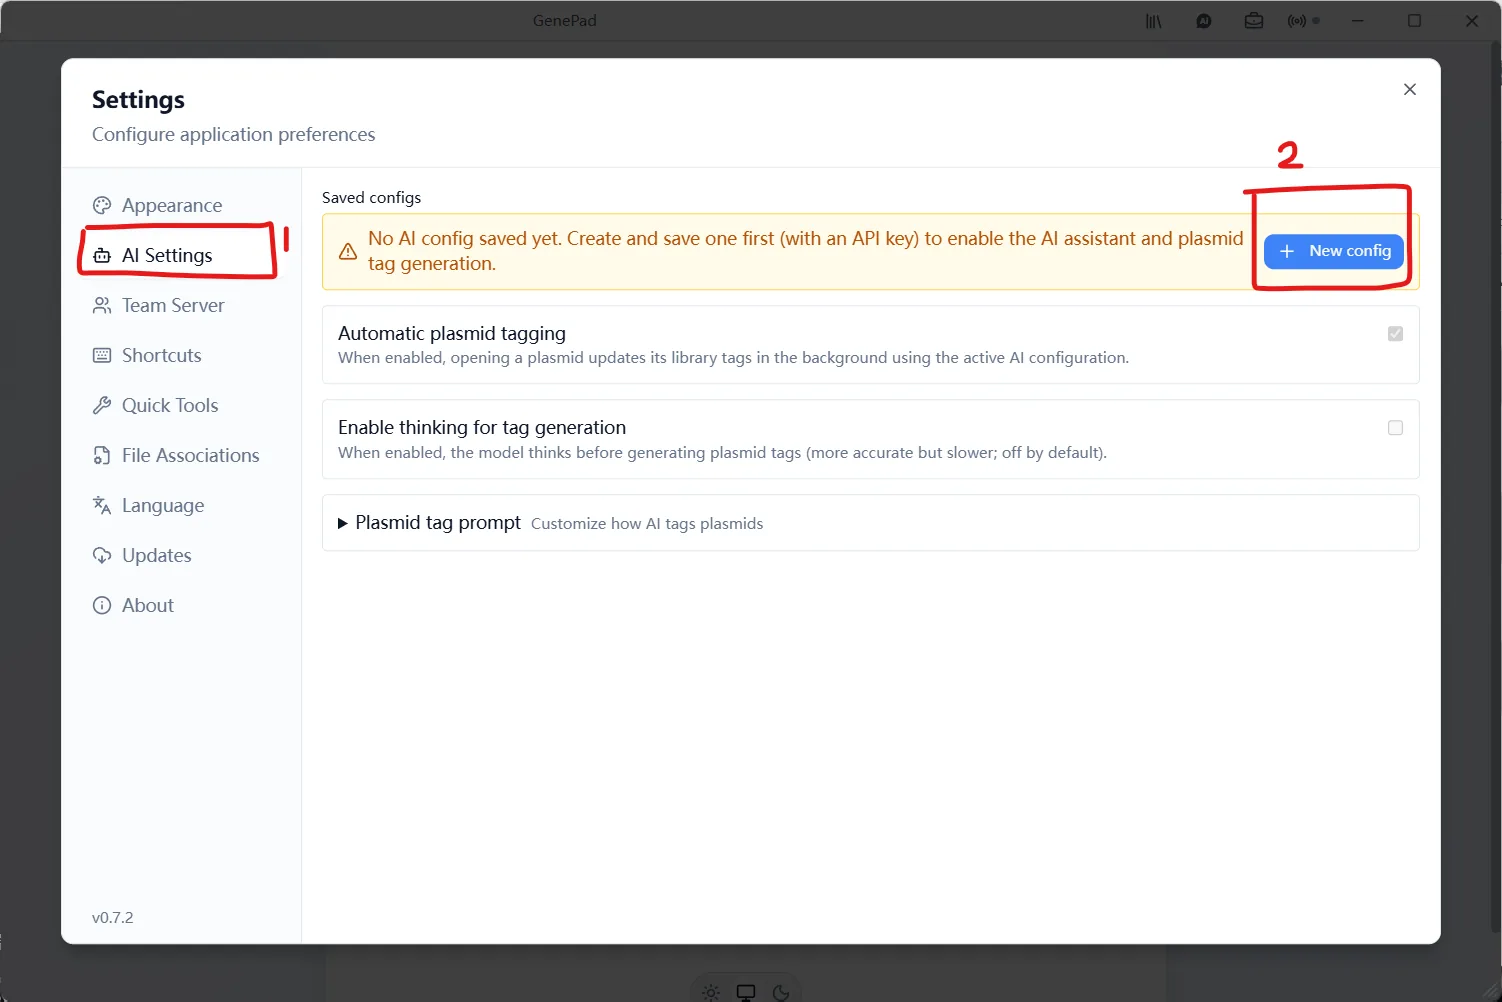Image resolution: width=1502 pixels, height=1002 pixels.
Task: Click the 'Saved configs' label
Action: (x=371, y=198)
